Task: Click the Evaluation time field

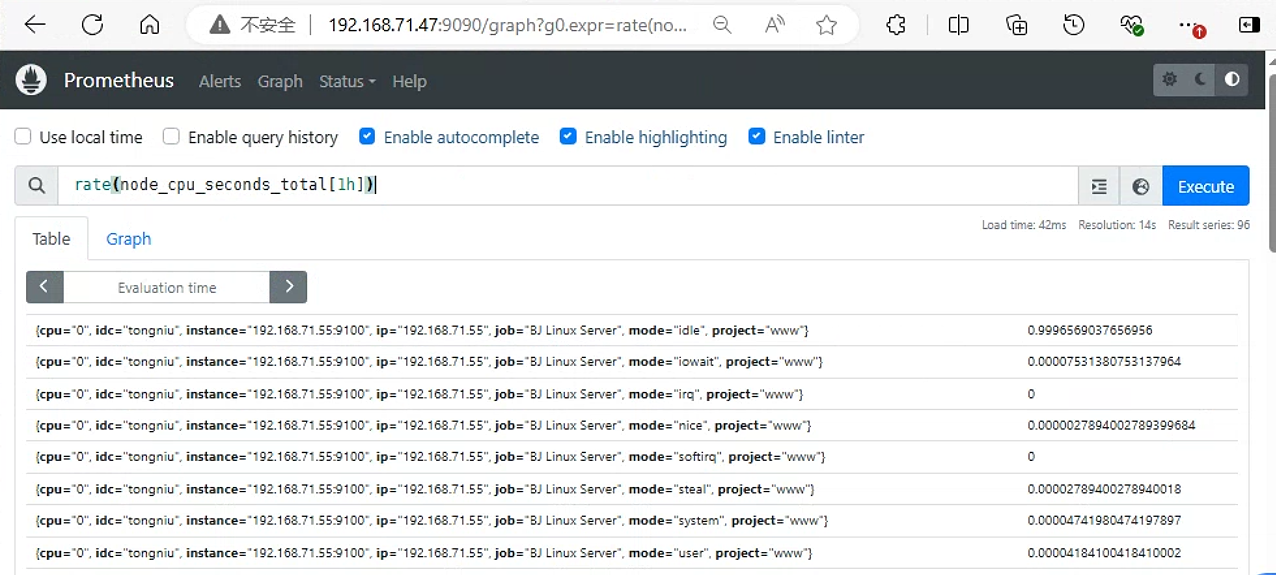Action: tap(167, 287)
